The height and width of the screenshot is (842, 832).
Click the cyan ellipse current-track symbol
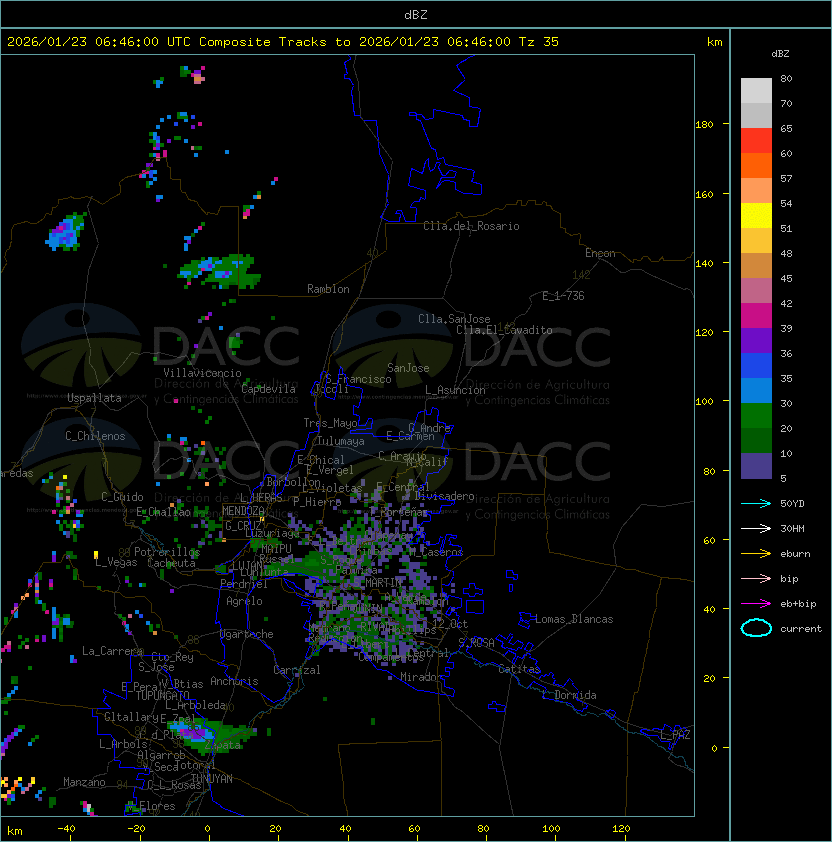756,628
